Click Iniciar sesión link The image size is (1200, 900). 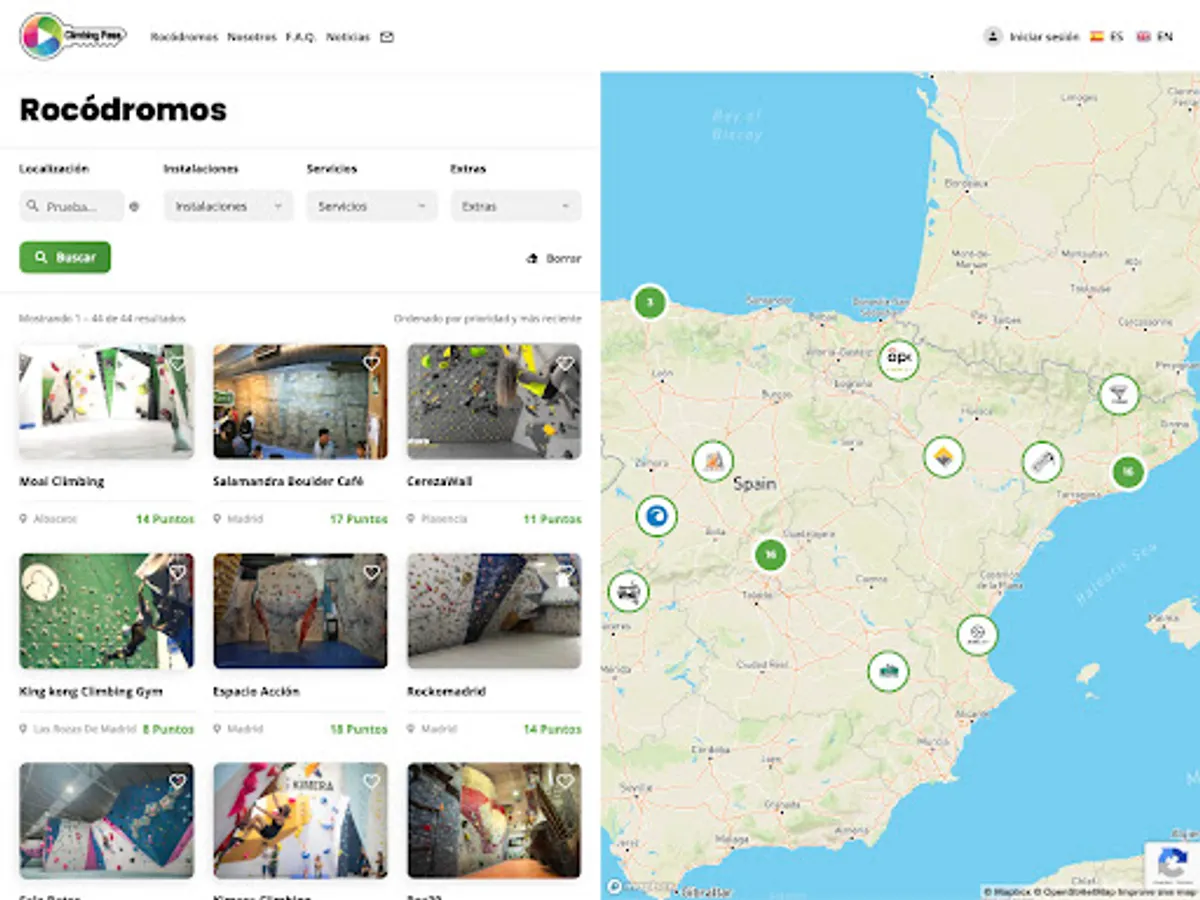click(1044, 37)
